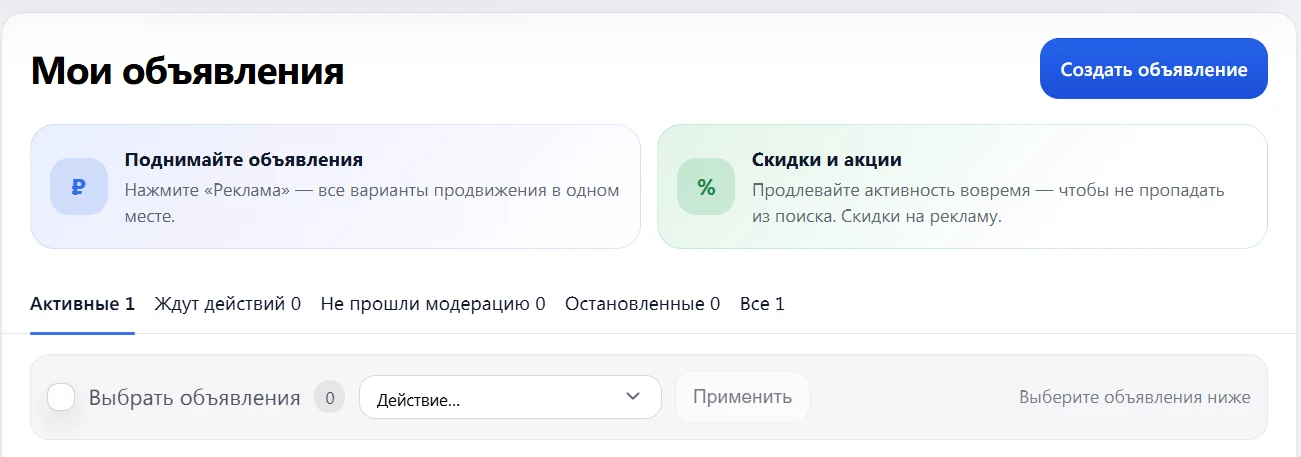Click the Мои объявления page heading
This screenshot has height=457, width=1301.
188,71
